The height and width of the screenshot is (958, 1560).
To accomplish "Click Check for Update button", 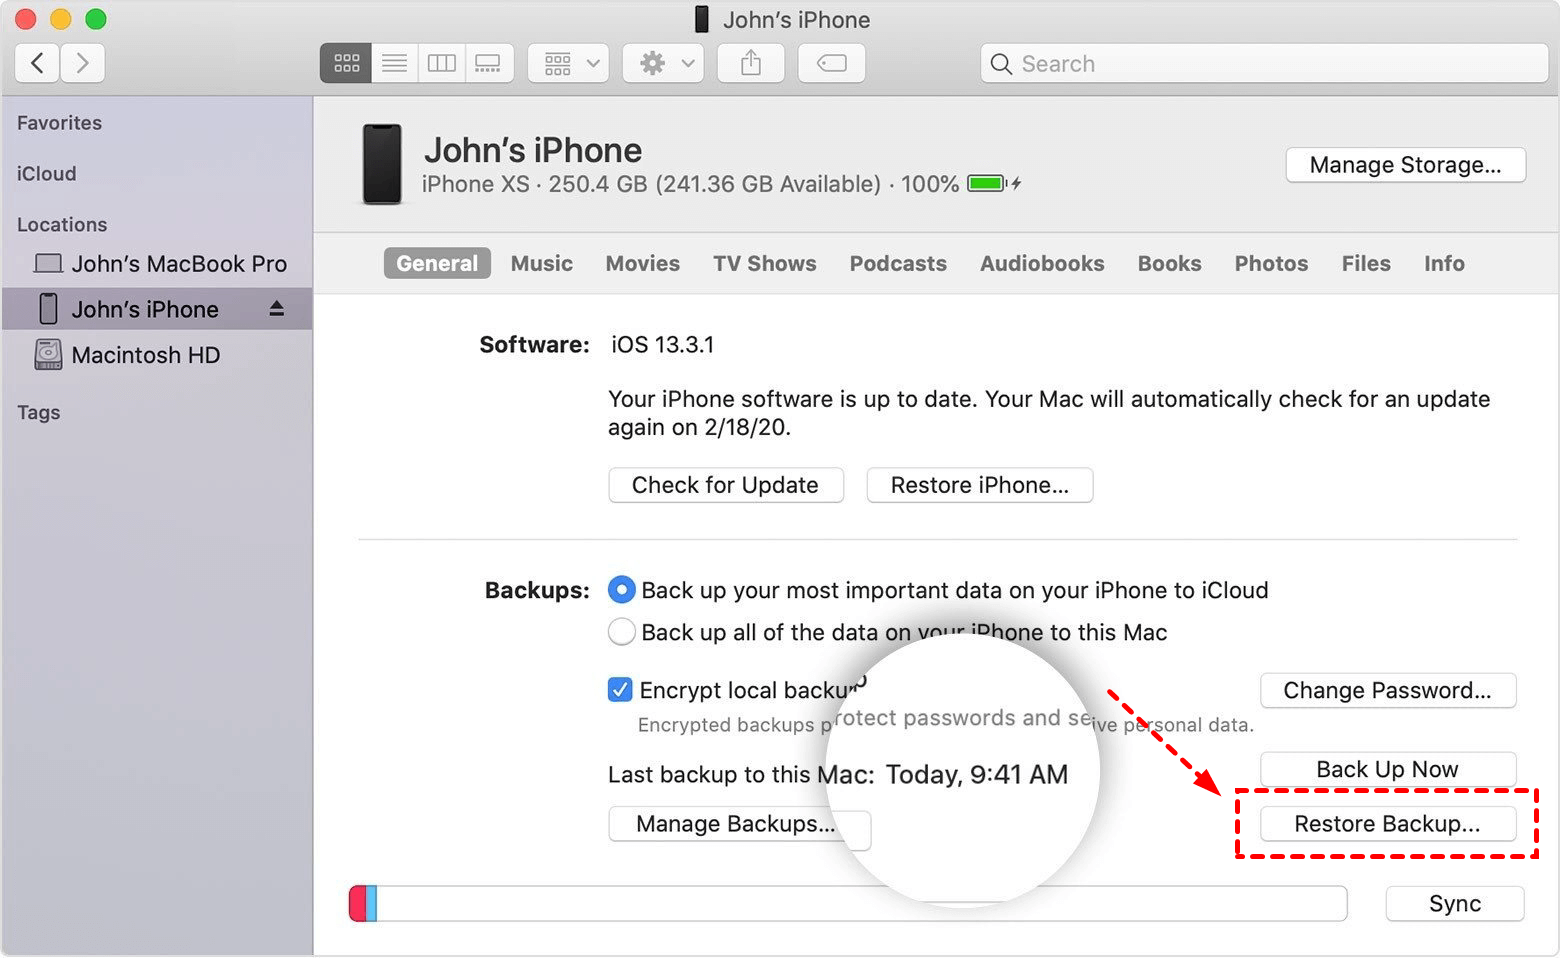I will [x=726, y=485].
